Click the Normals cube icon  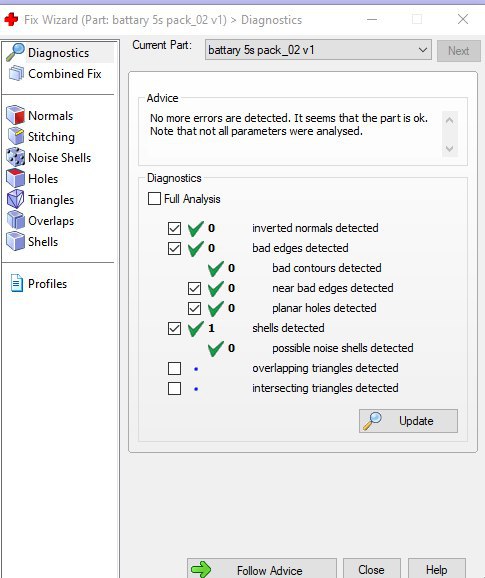click(15, 115)
